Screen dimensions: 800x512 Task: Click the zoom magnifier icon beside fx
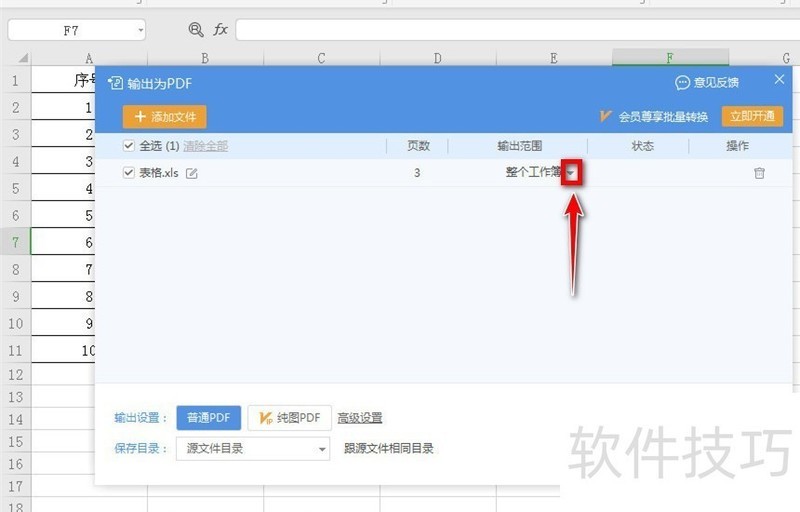coord(196,30)
